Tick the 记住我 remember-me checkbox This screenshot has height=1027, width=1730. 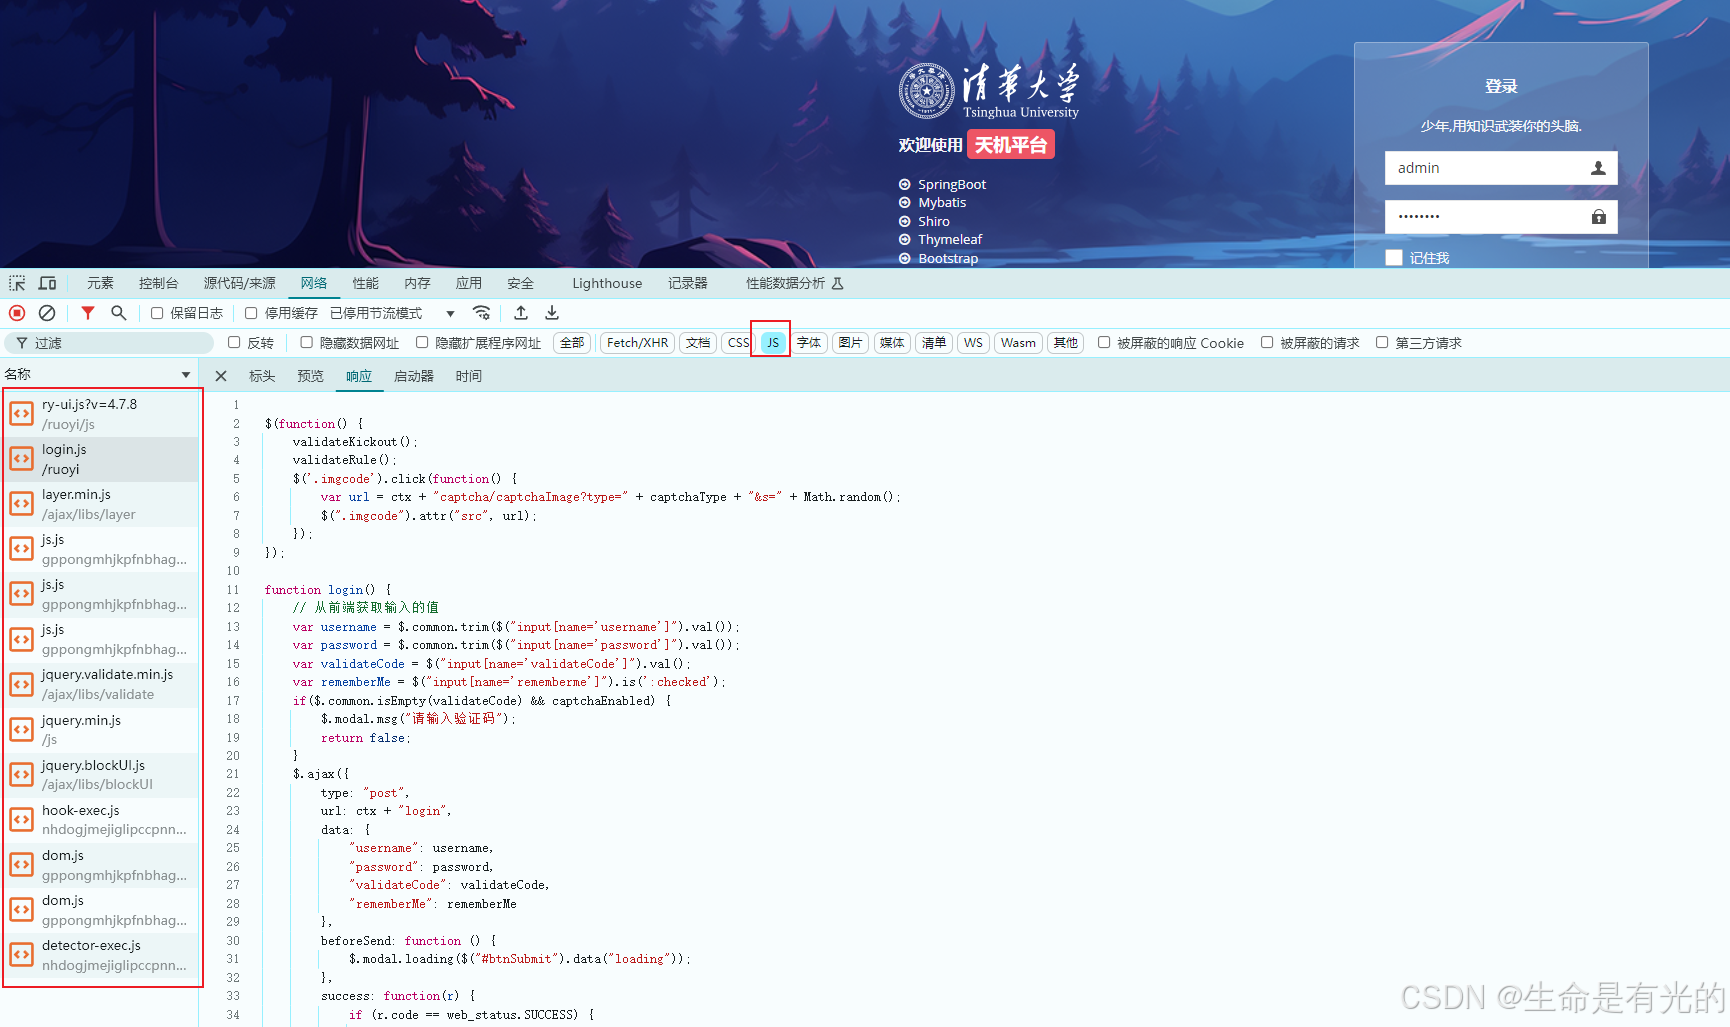tap(1394, 258)
